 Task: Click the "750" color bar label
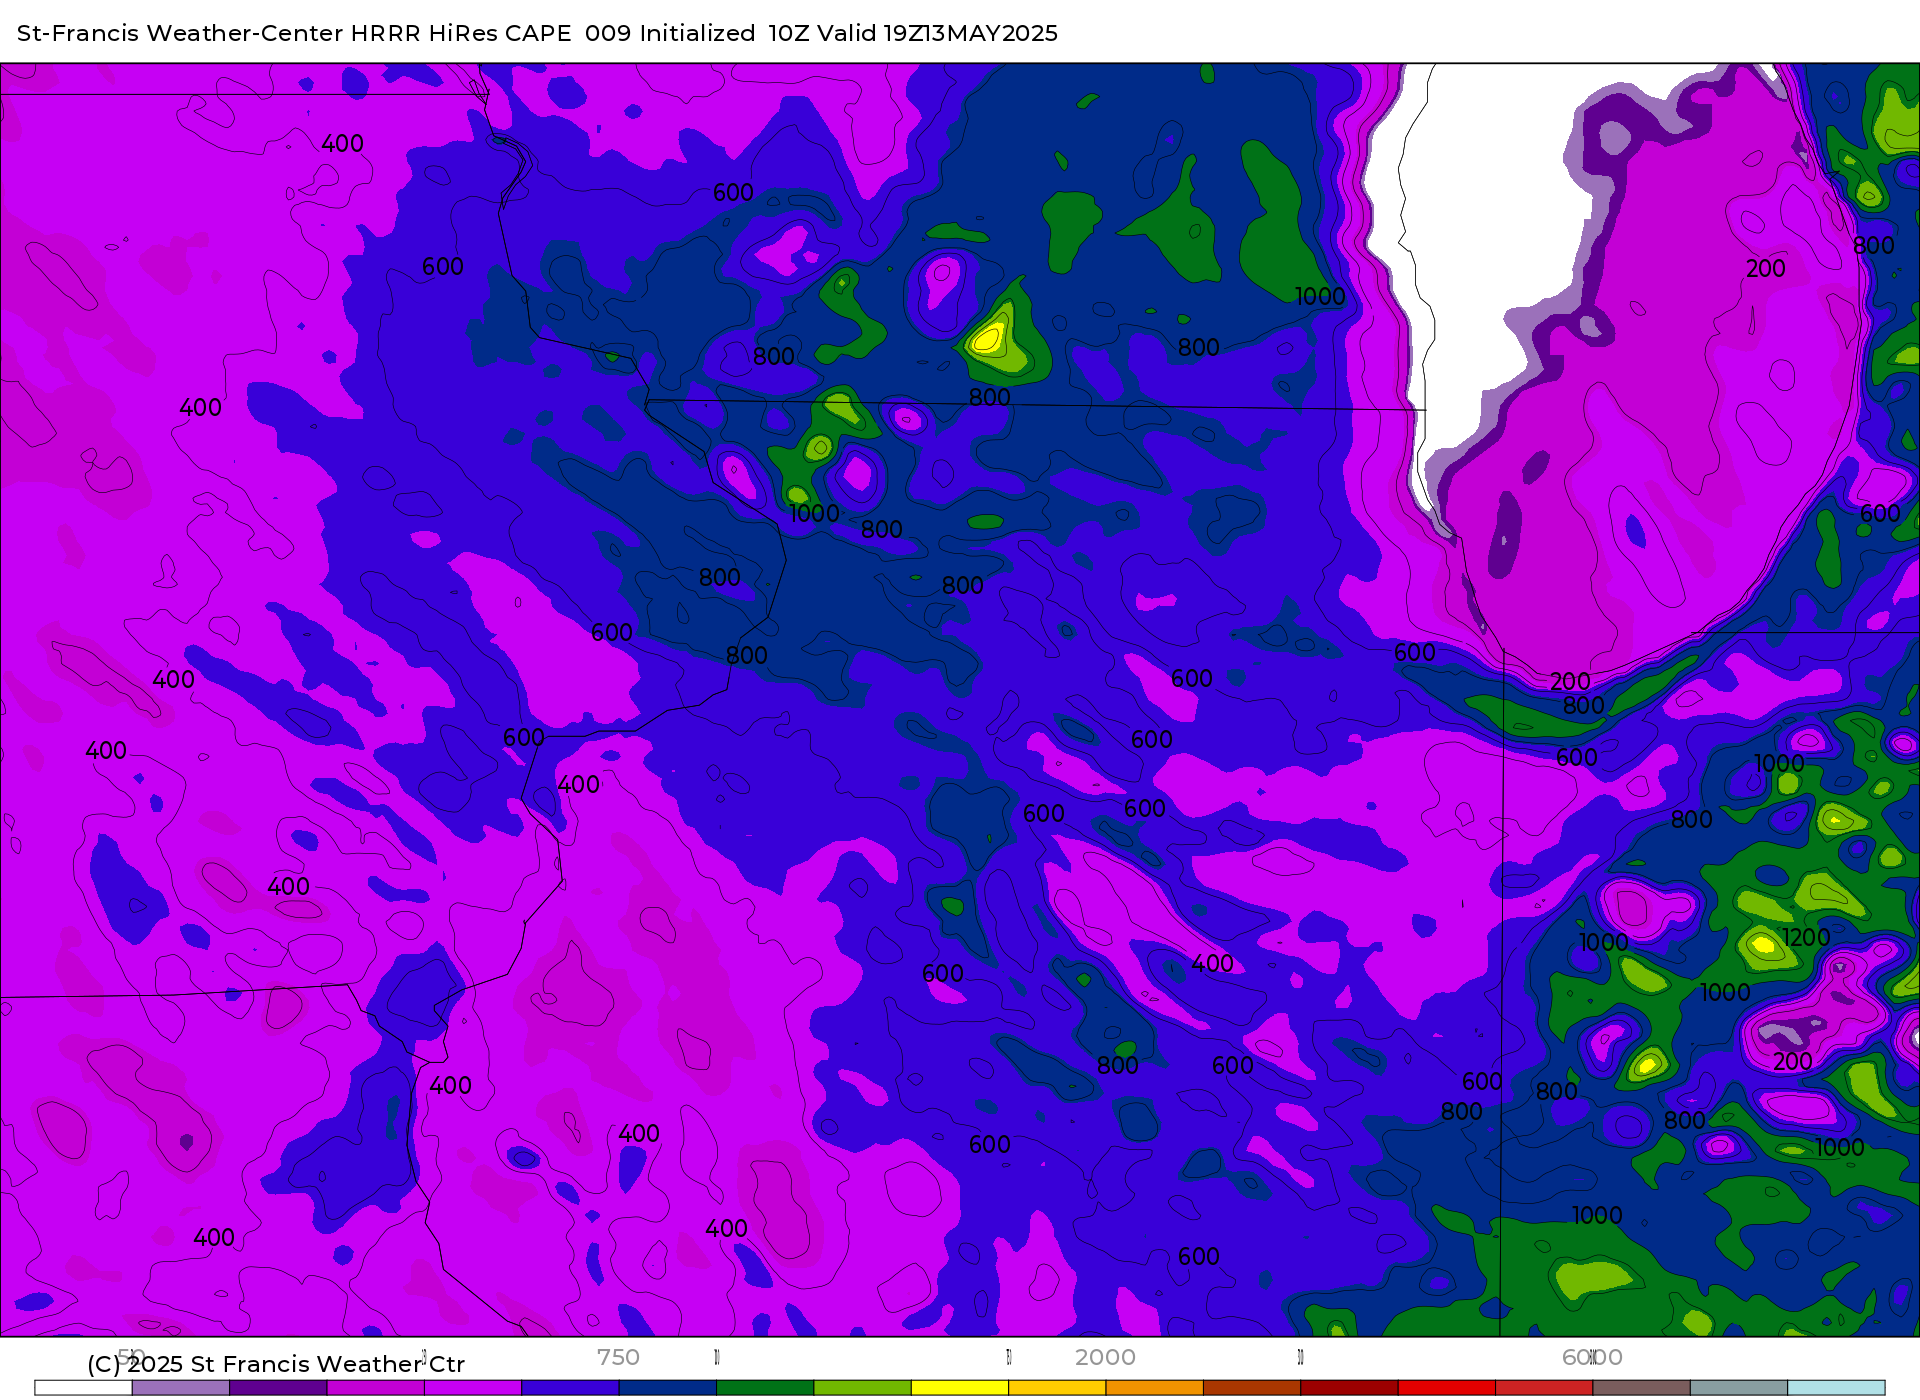tap(618, 1357)
